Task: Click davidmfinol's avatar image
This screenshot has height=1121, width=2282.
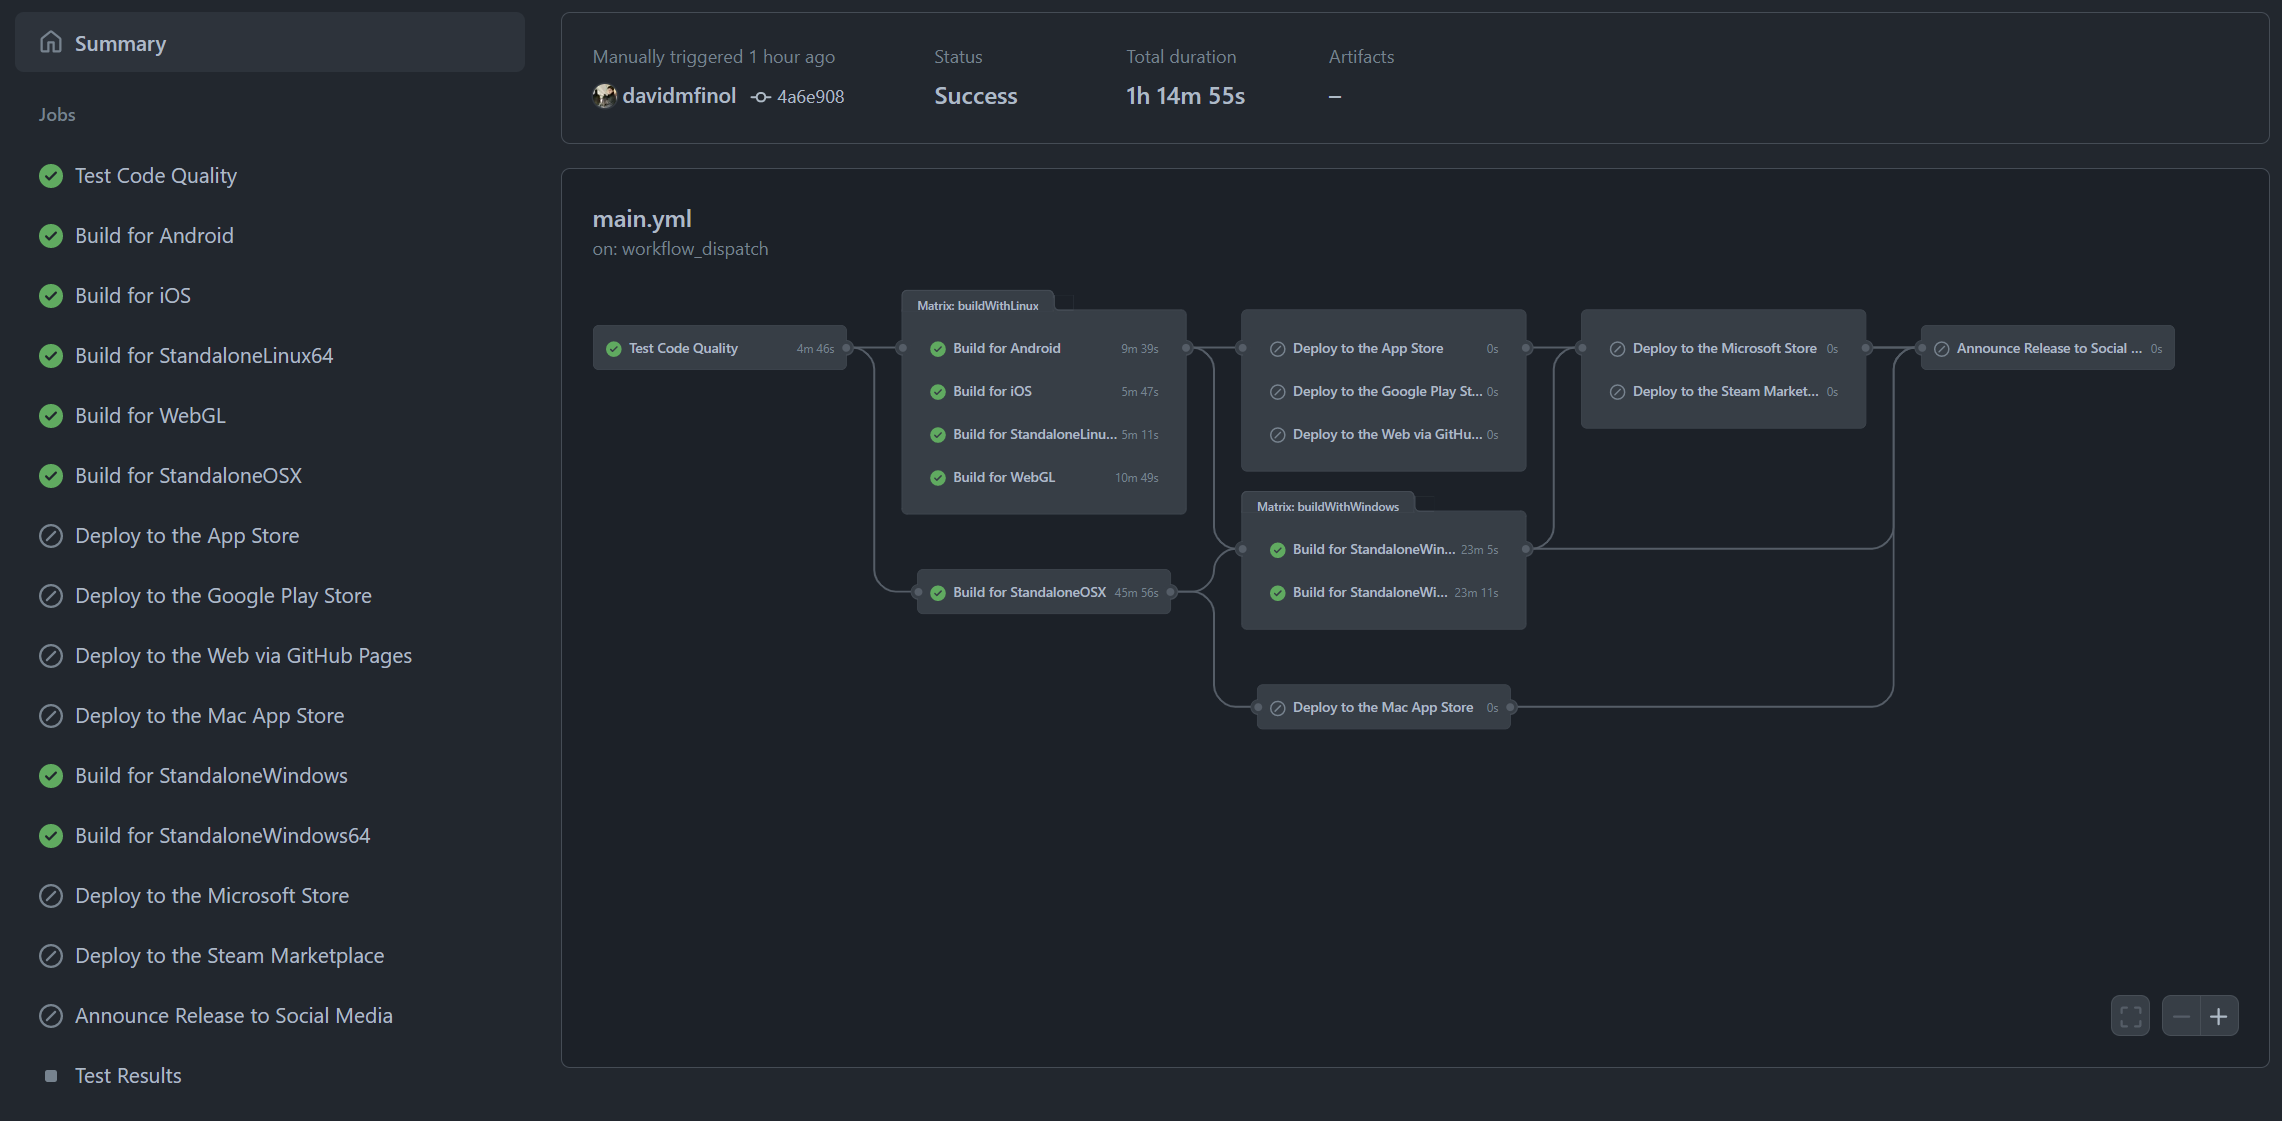Action: (x=604, y=96)
